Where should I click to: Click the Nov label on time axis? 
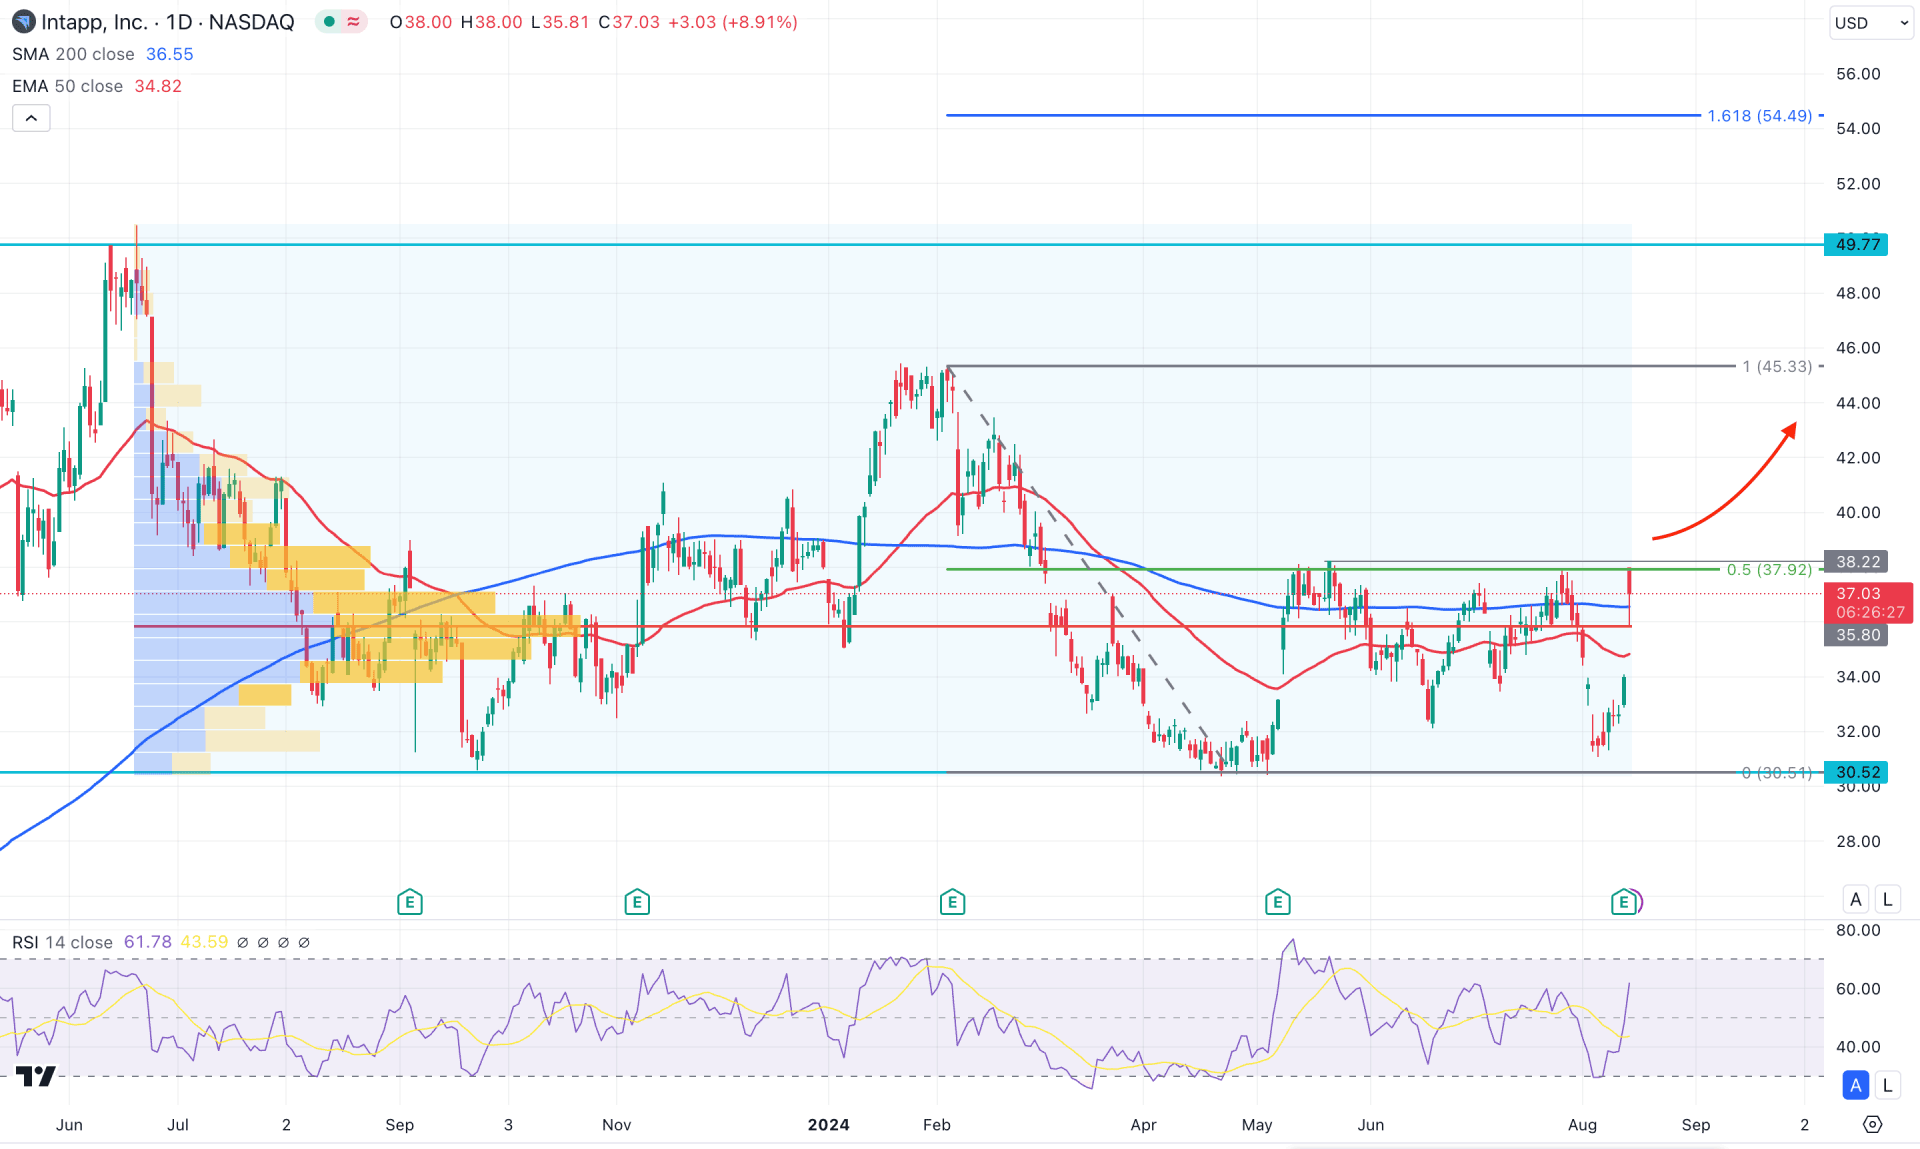click(x=617, y=1125)
